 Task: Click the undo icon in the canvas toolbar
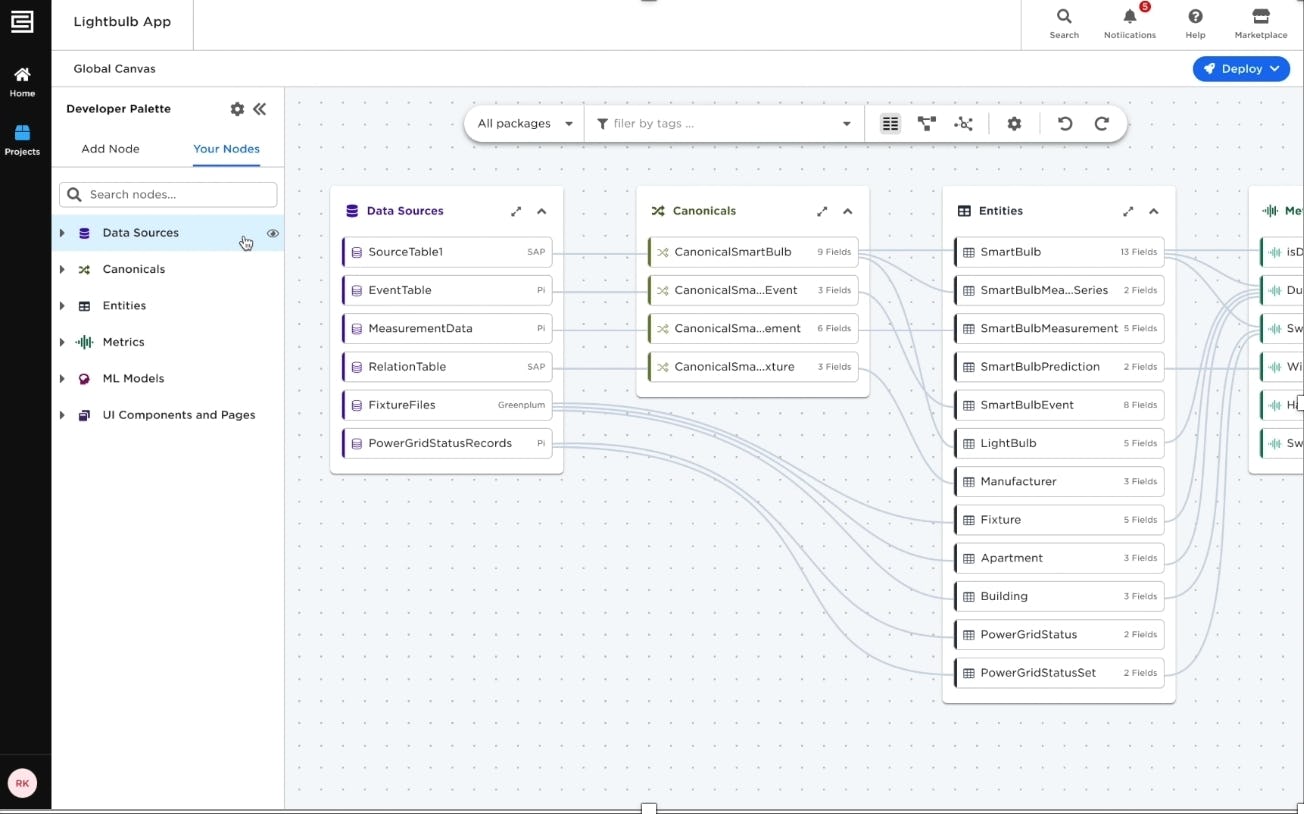click(1064, 123)
